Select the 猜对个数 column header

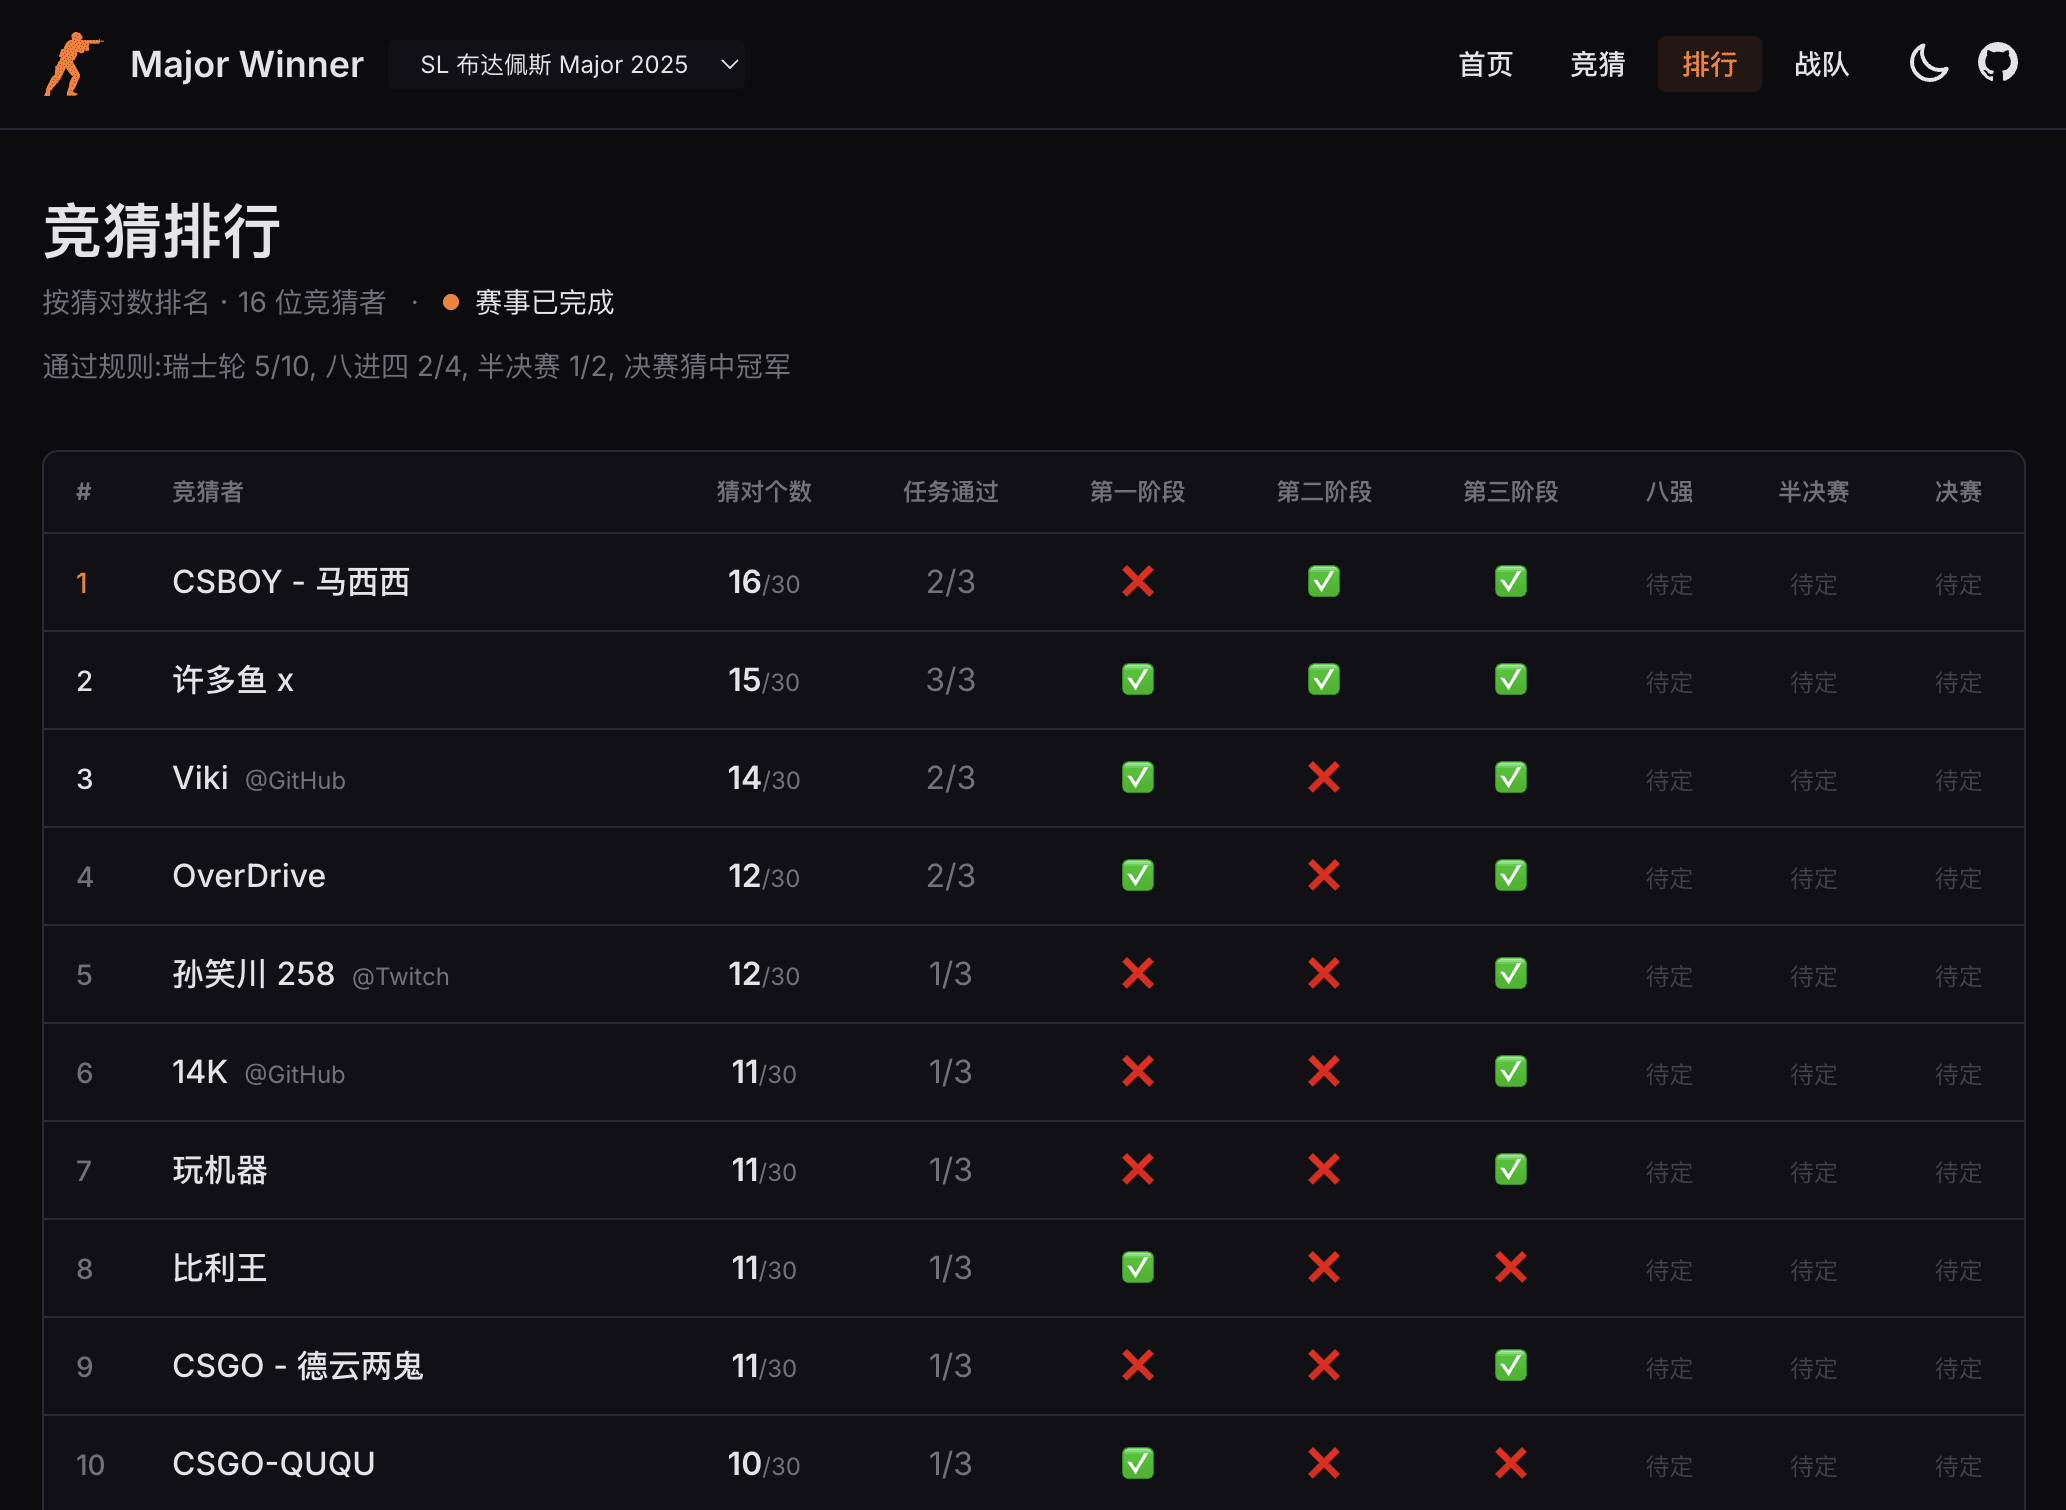coord(764,491)
